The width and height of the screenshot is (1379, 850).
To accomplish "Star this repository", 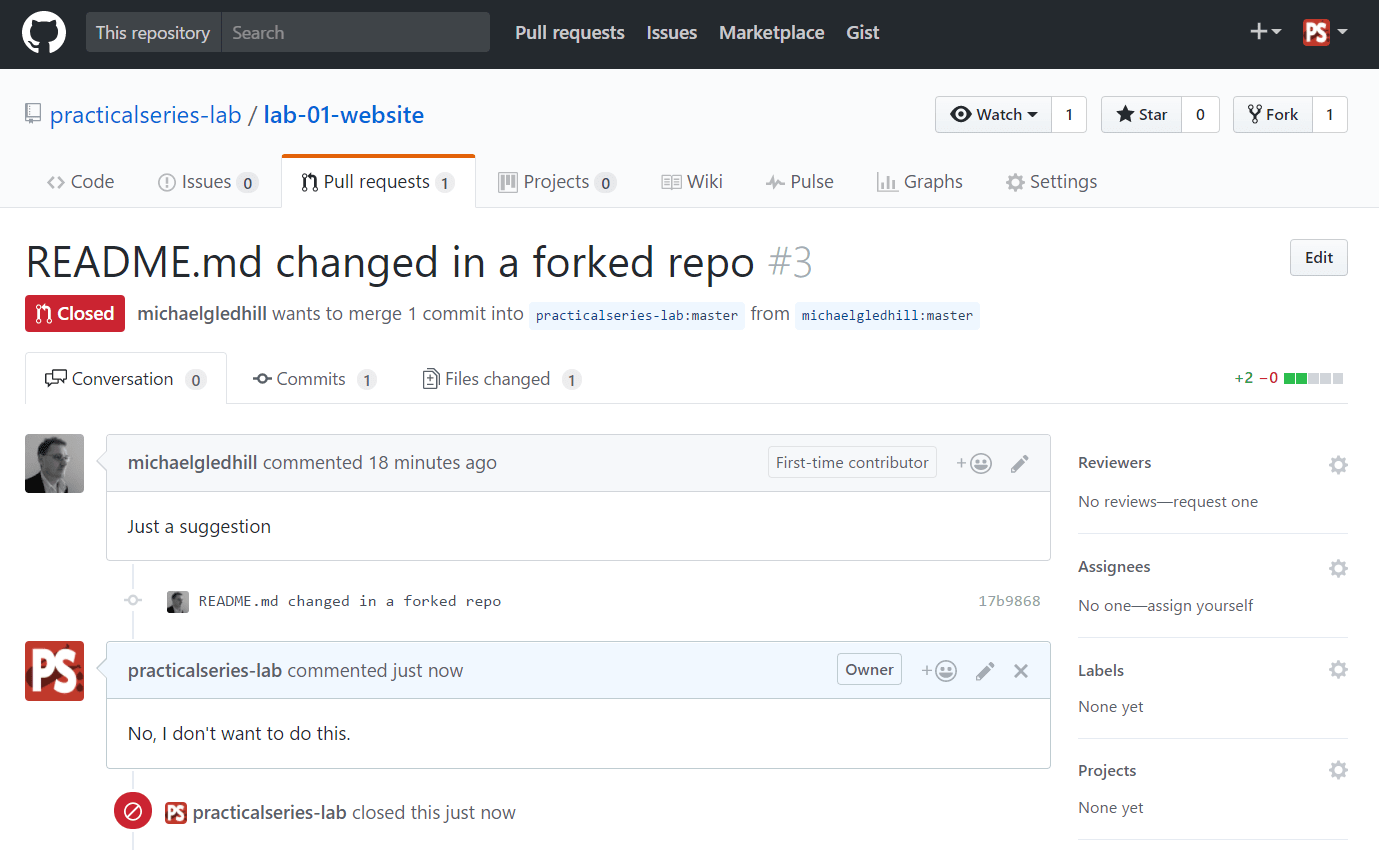I will click(x=1141, y=115).
